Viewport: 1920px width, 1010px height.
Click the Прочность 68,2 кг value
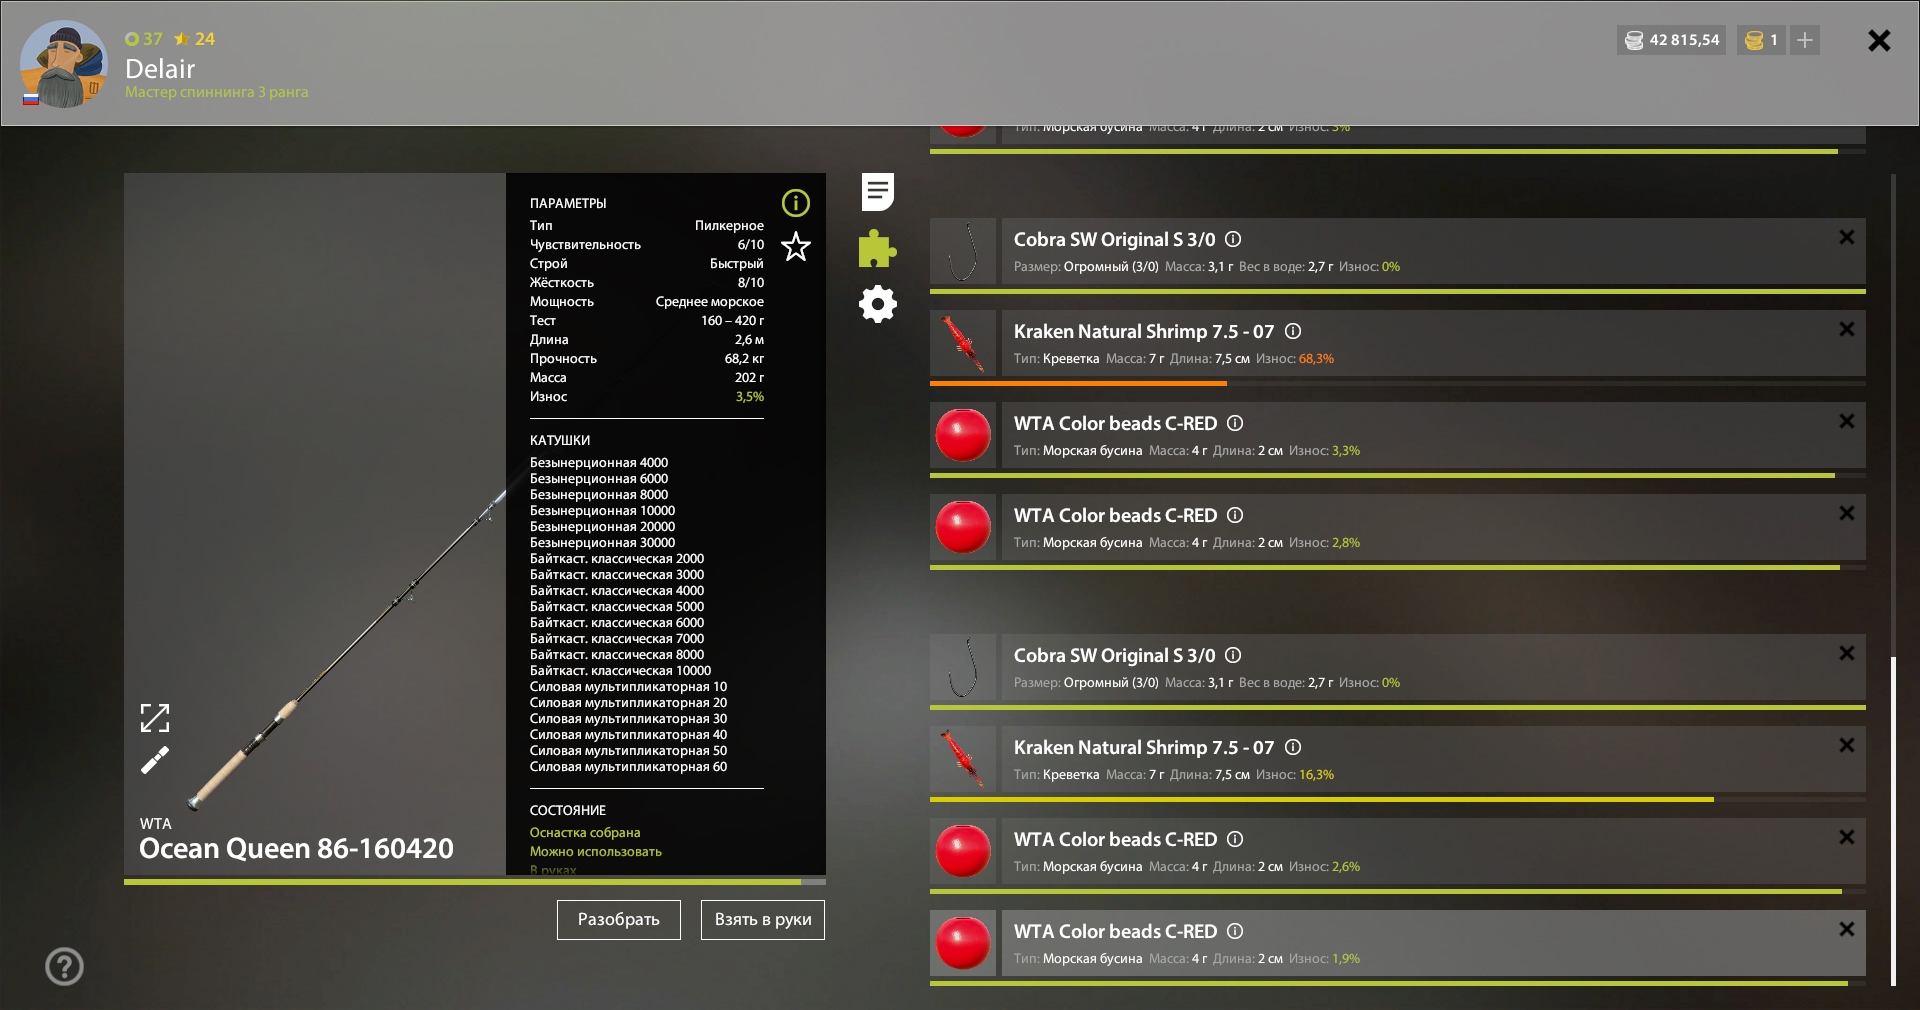coord(744,359)
